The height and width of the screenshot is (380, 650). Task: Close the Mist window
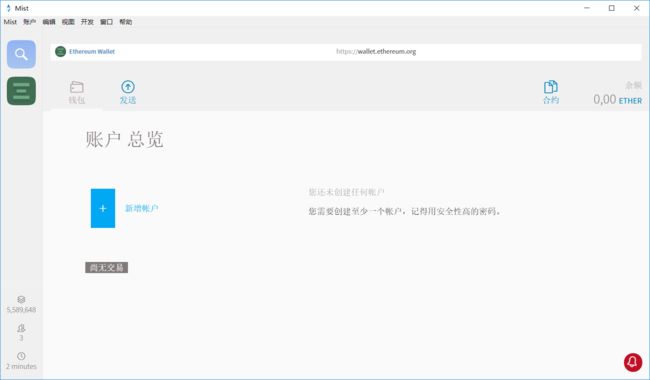[637, 8]
